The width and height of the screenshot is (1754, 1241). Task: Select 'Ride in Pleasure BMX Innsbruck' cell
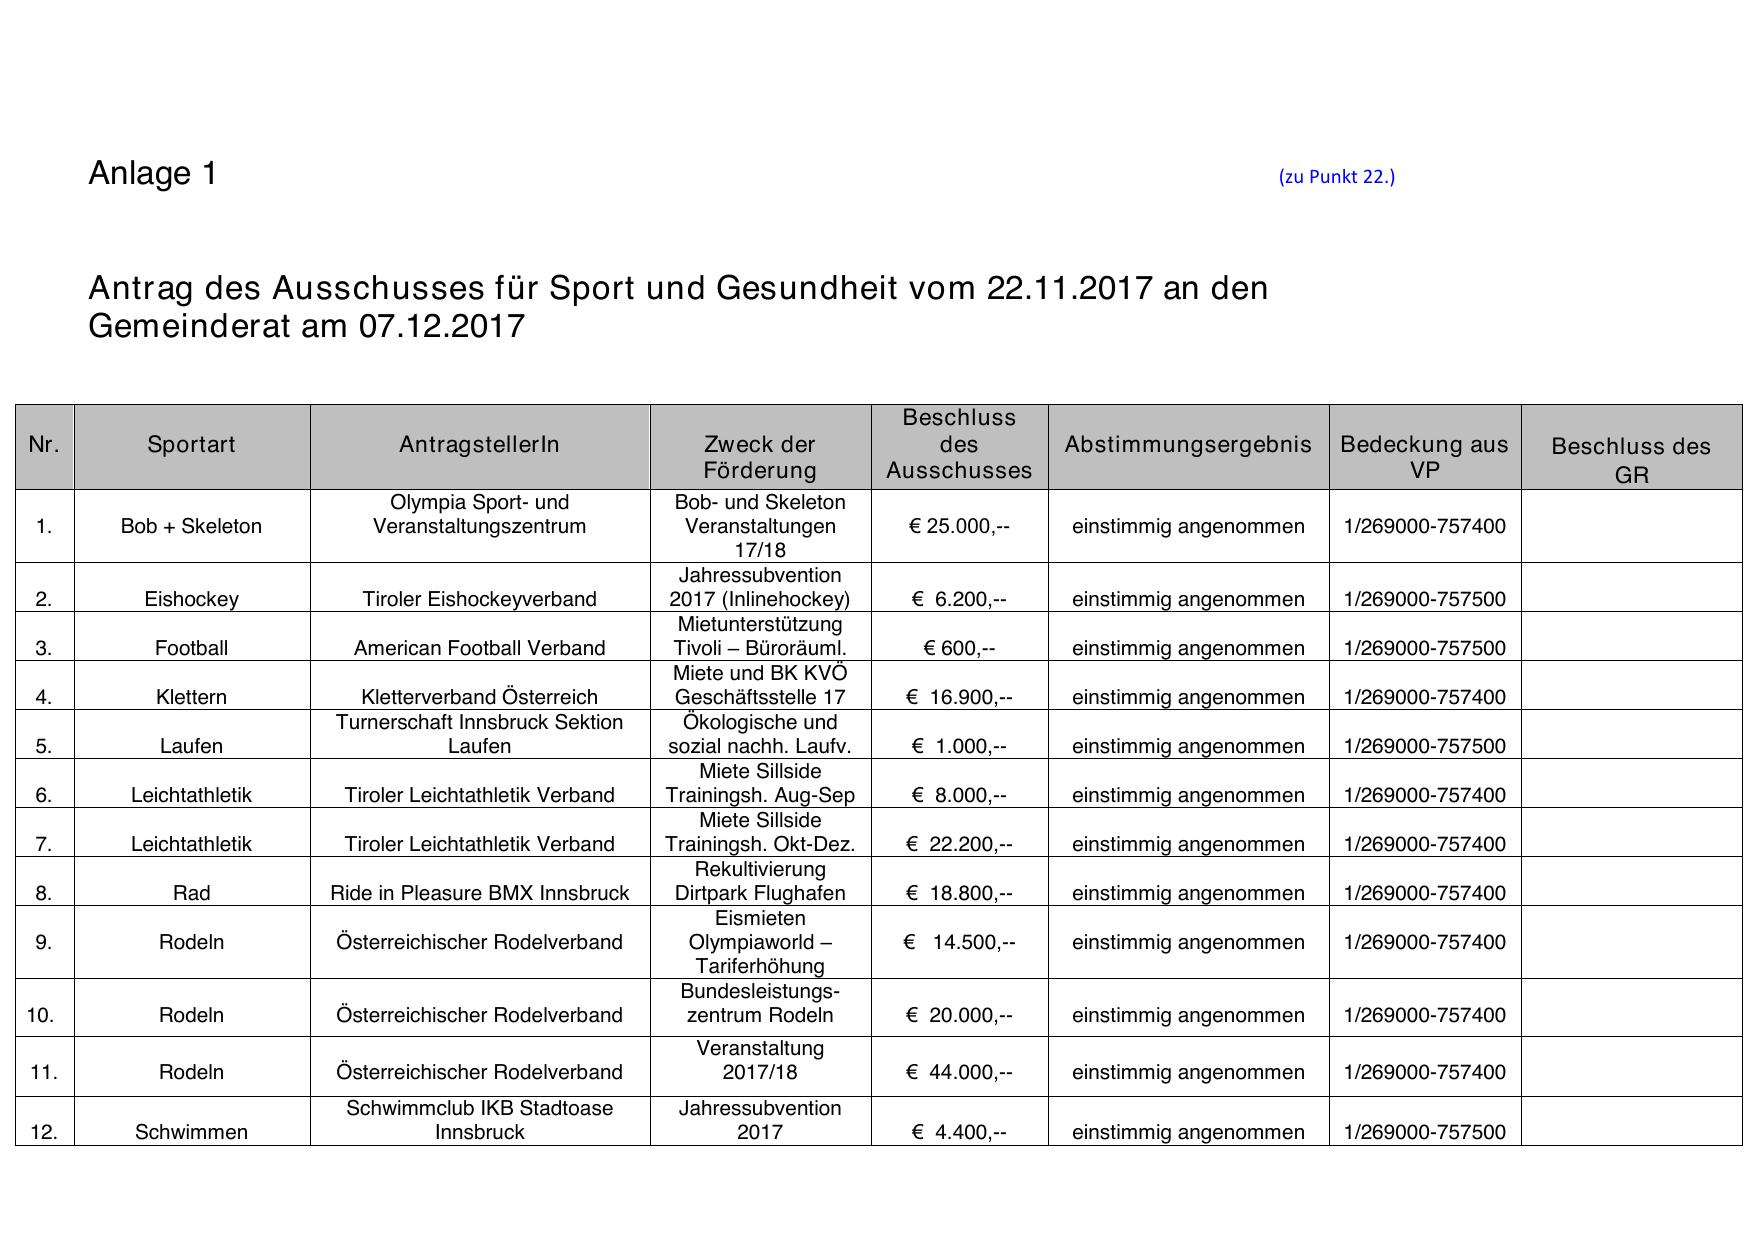click(x=479, y=893)
